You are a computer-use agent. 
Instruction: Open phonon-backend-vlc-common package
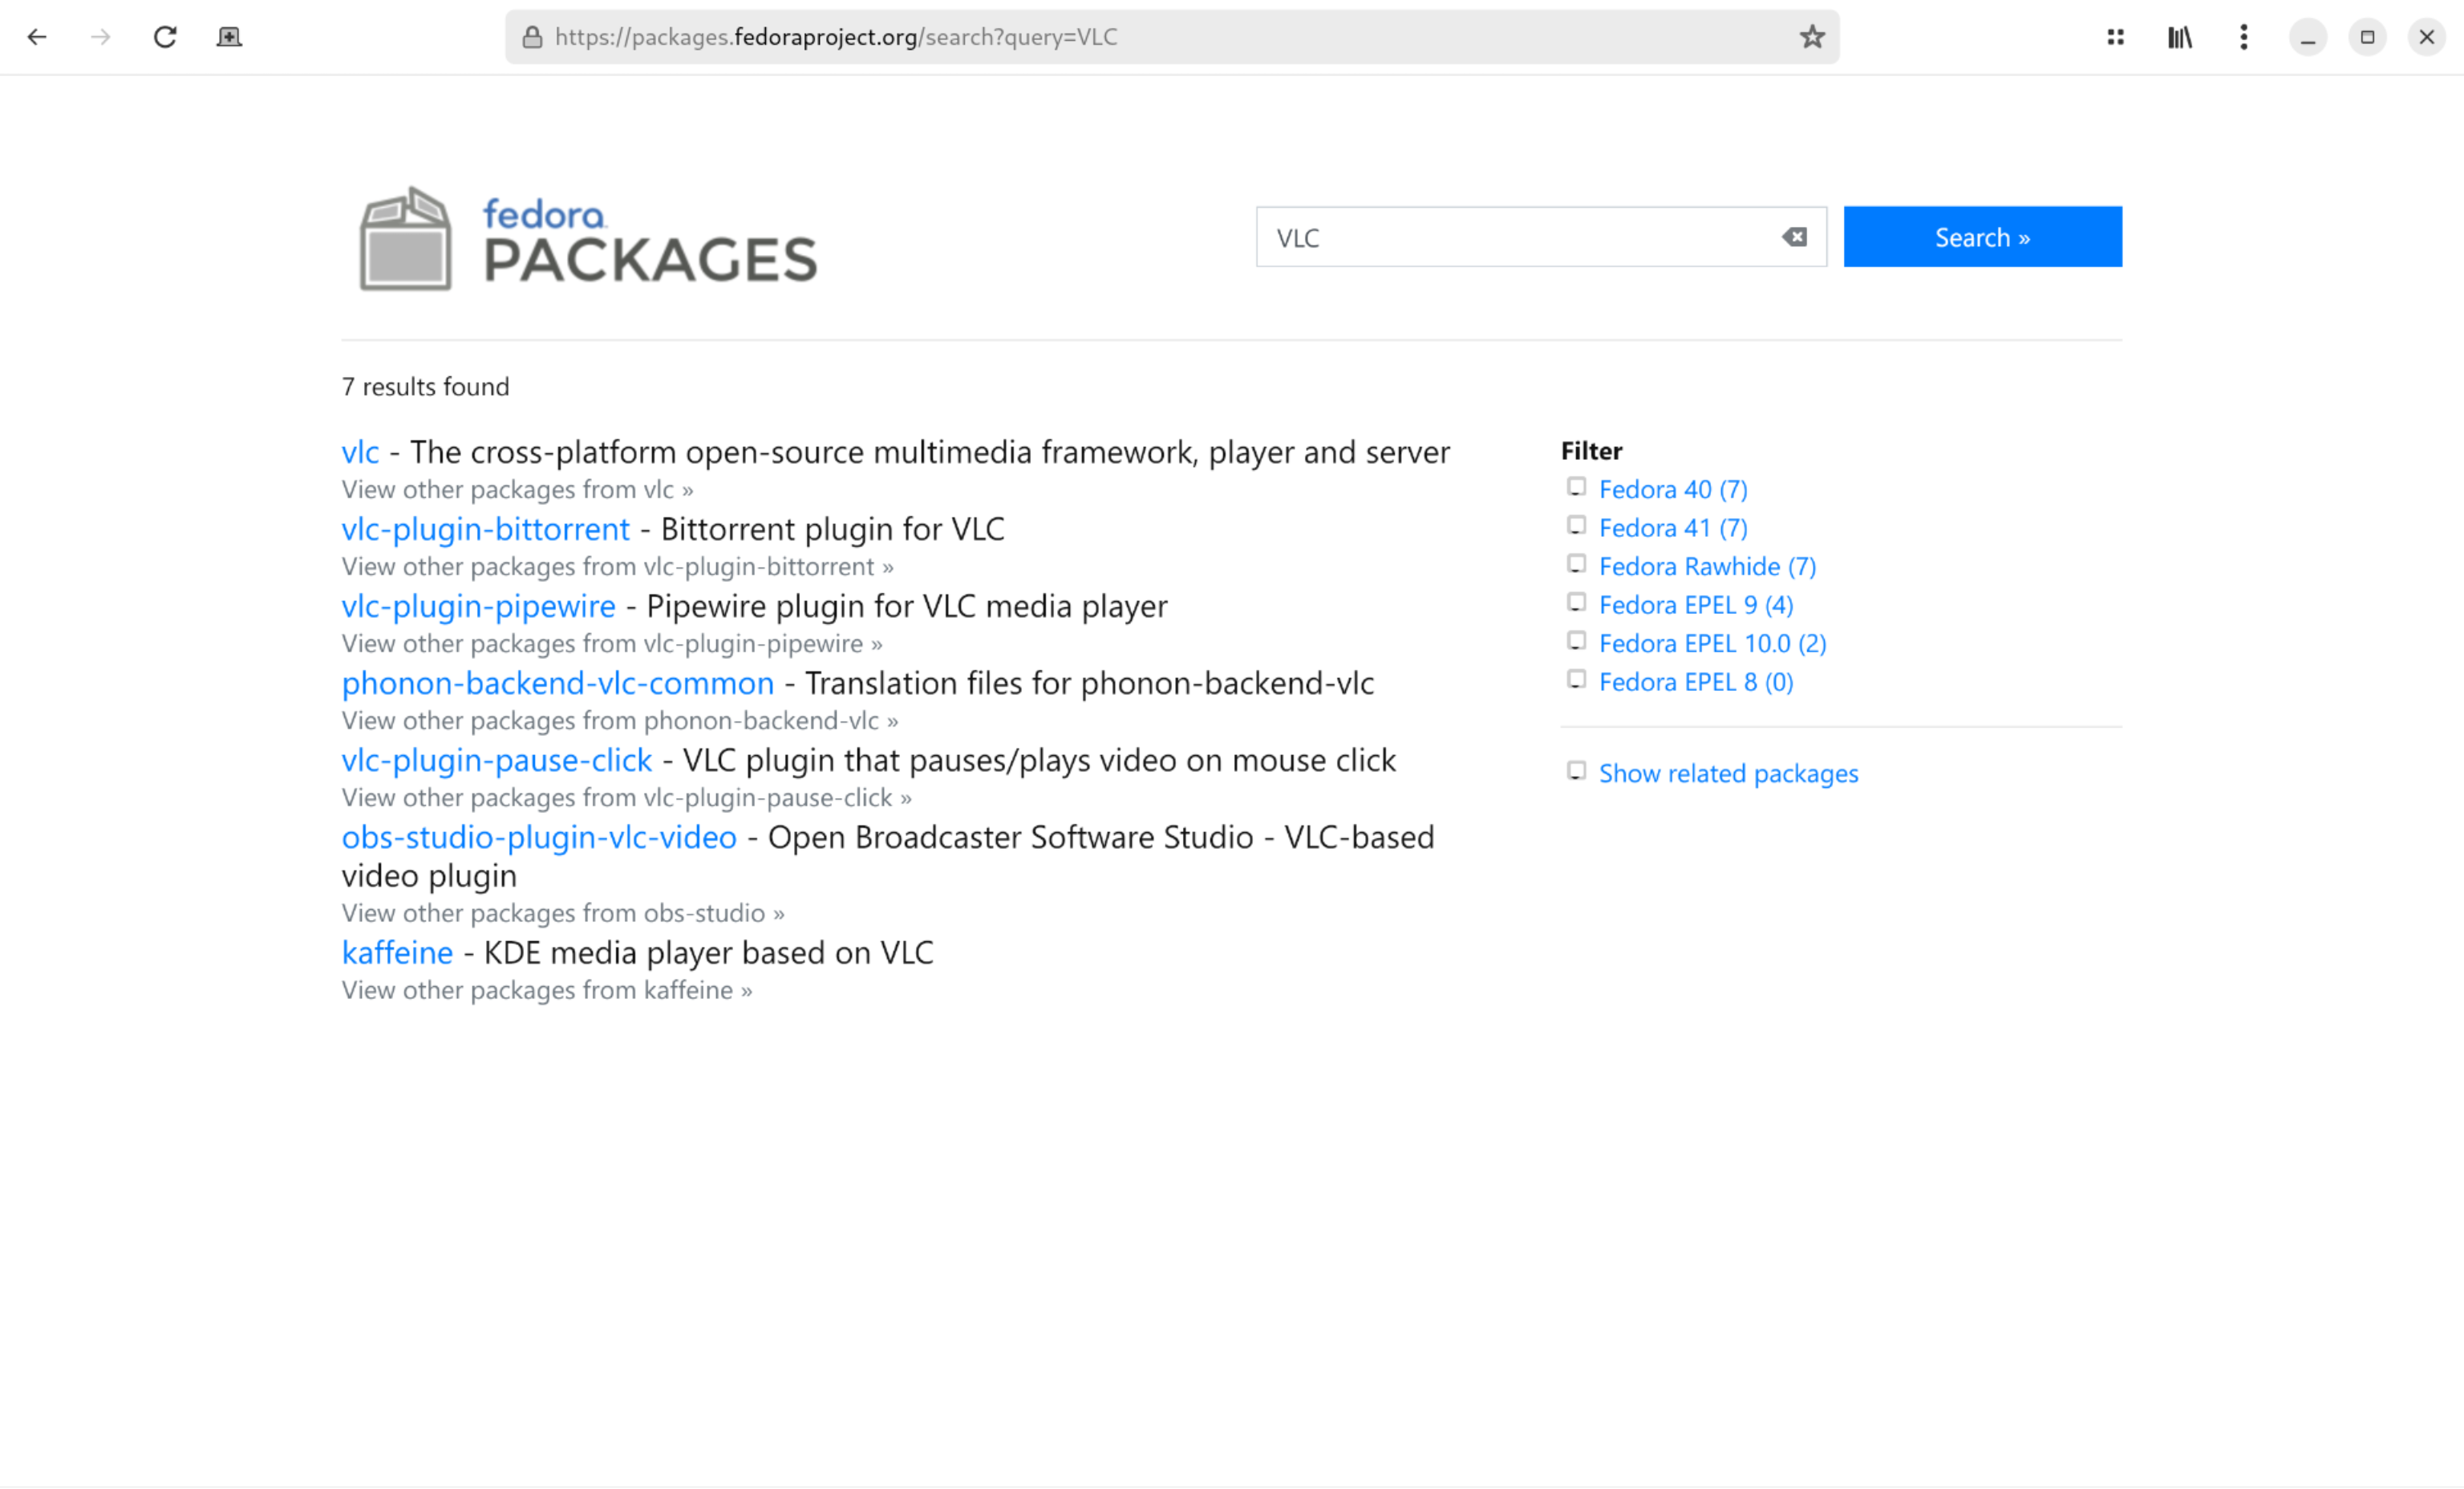pos(557,683)
